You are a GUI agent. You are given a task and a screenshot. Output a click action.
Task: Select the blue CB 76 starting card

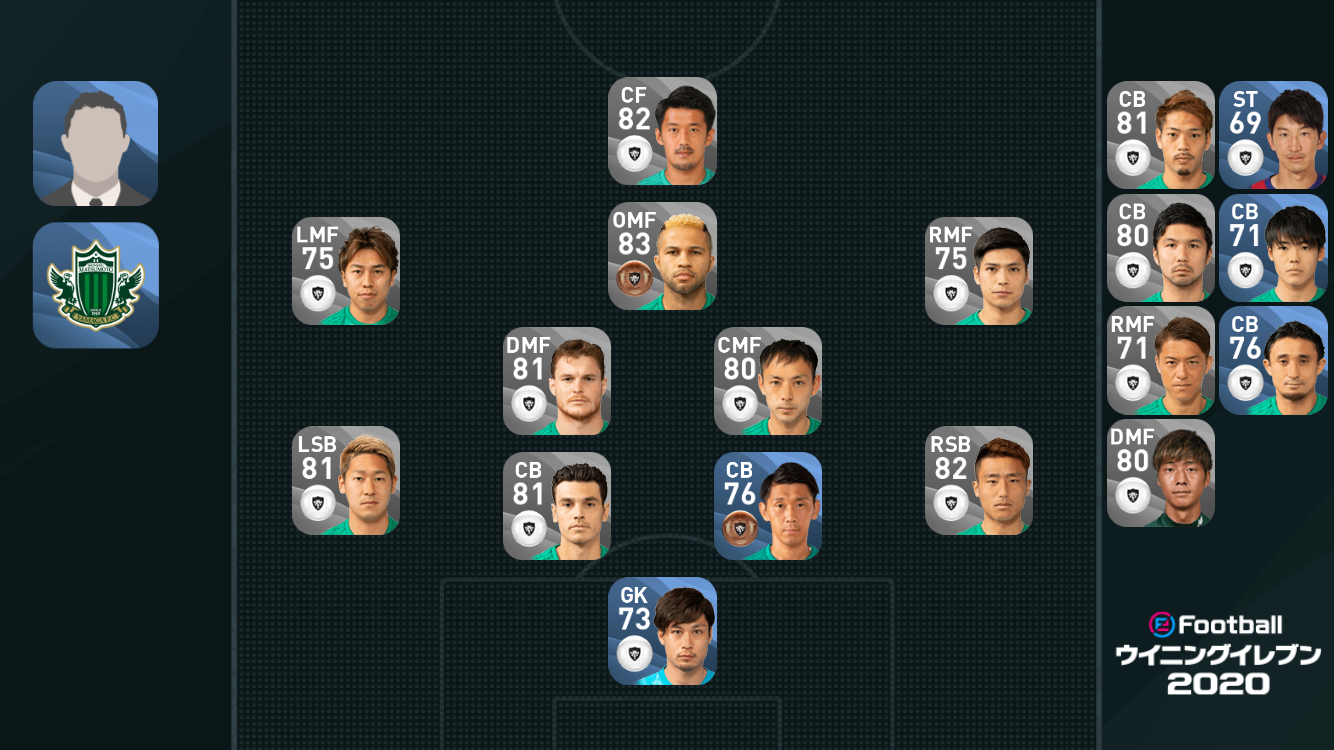click(768, 506)
